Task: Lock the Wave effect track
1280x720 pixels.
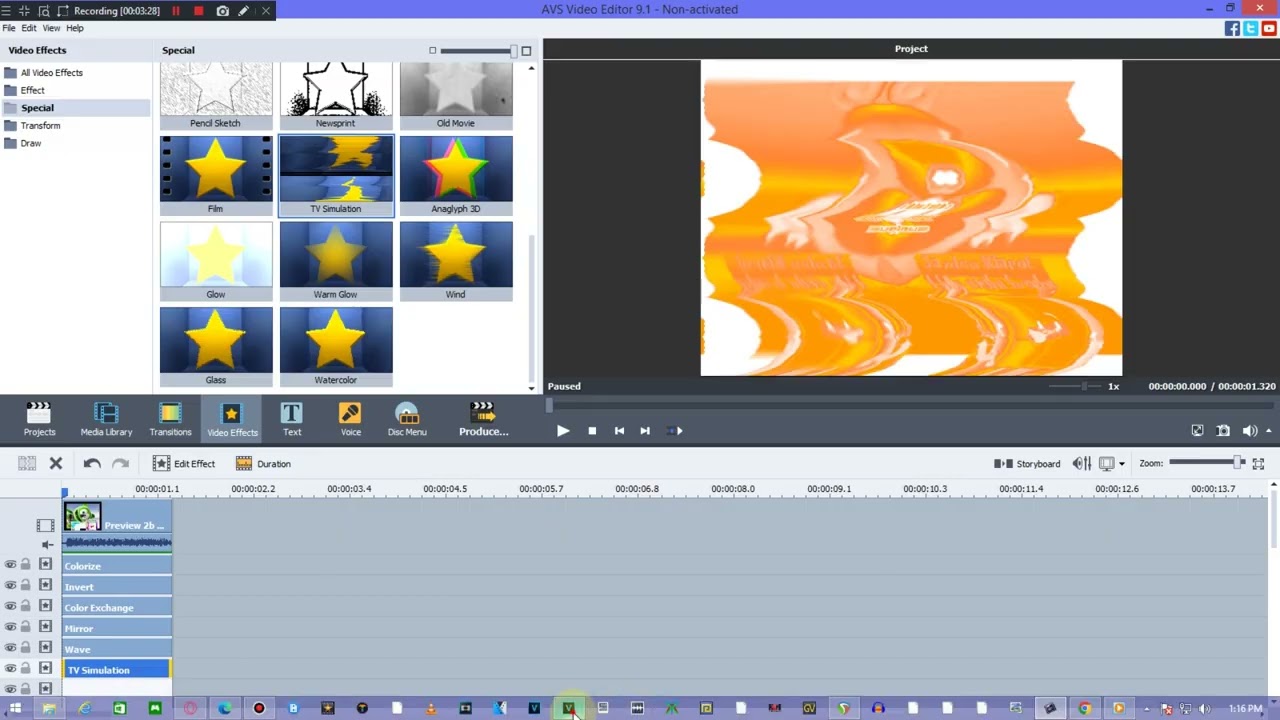Action: (25, 649)
